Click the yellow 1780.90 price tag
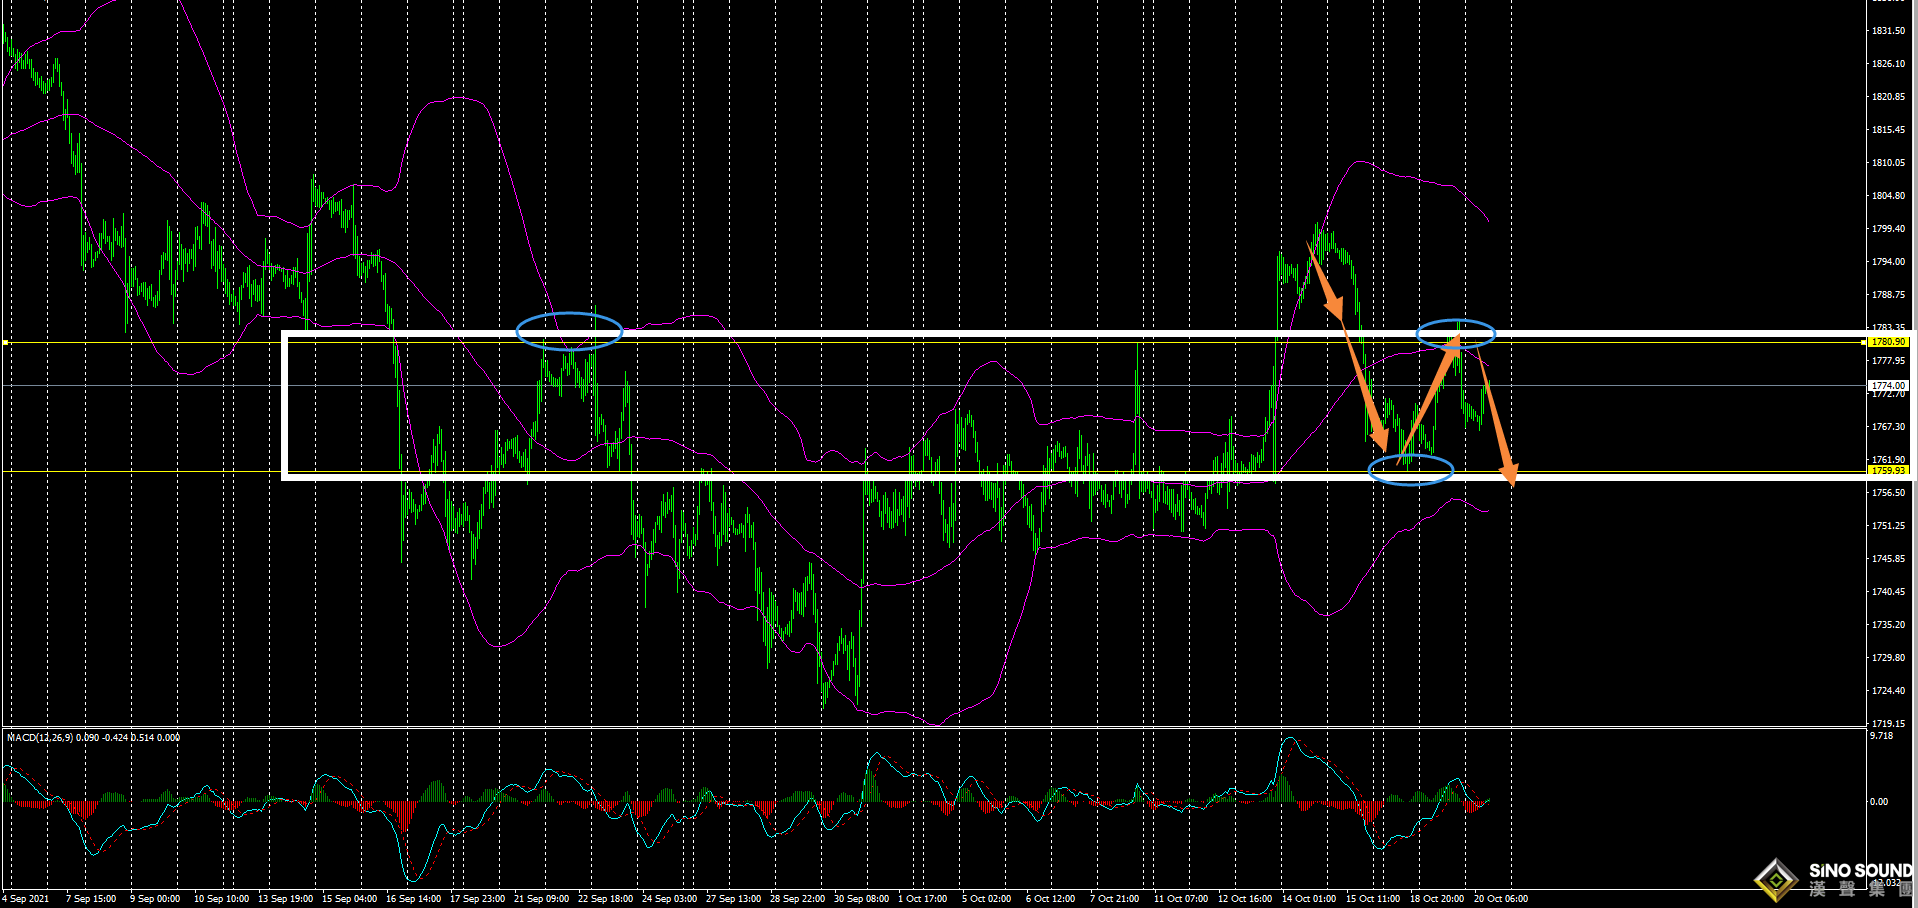Image resolution: width=1918 pixels, height=908 pixels. [1888, 342]
